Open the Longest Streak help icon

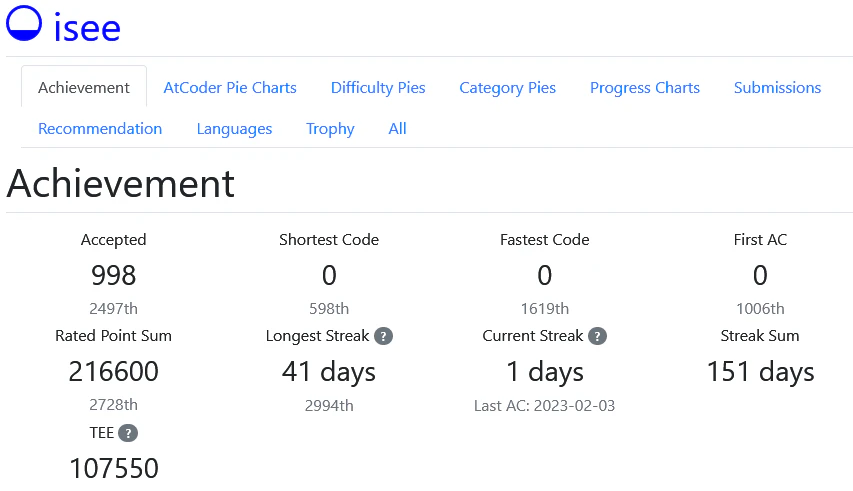point(384,336)
